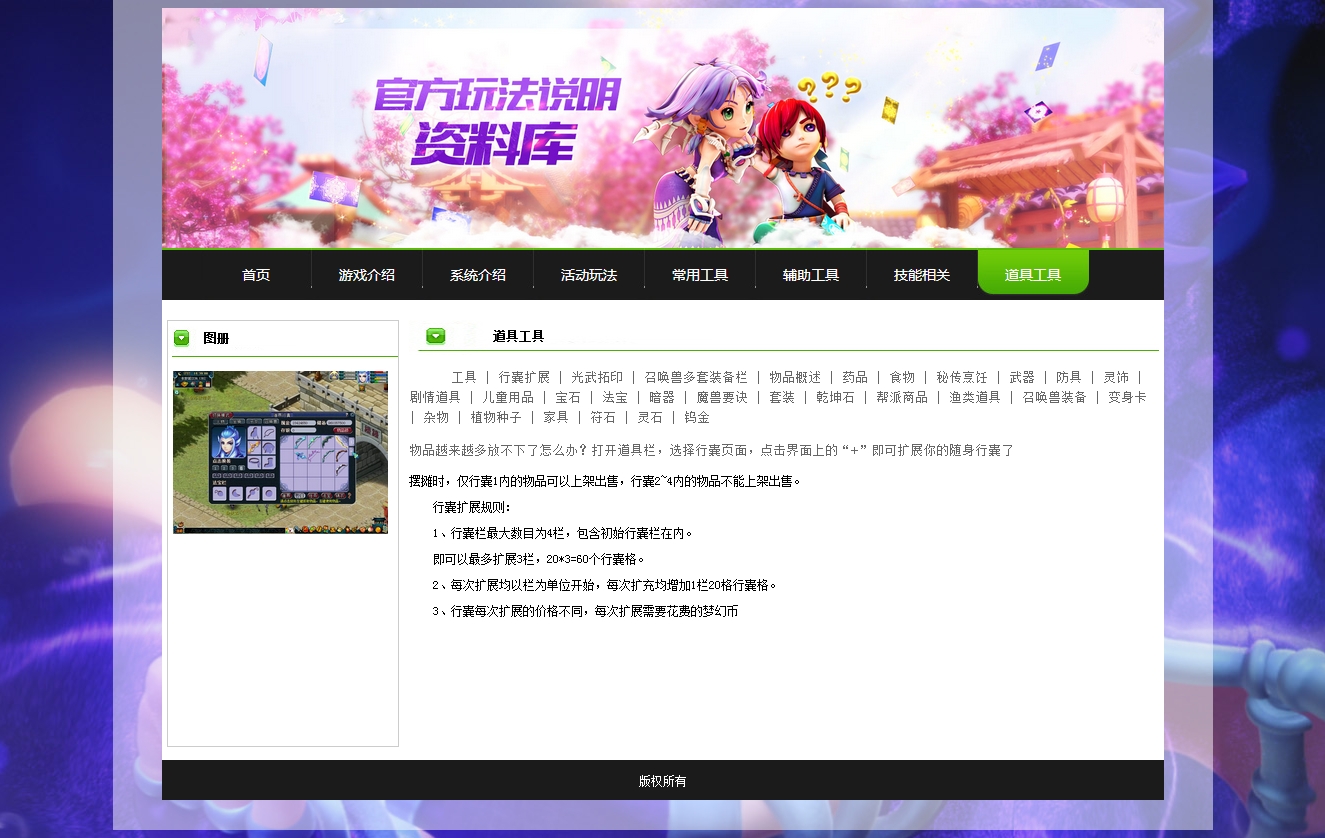
Task: Go to 游戏介绍 in navigation bar
Action: [x=366, y=275]
